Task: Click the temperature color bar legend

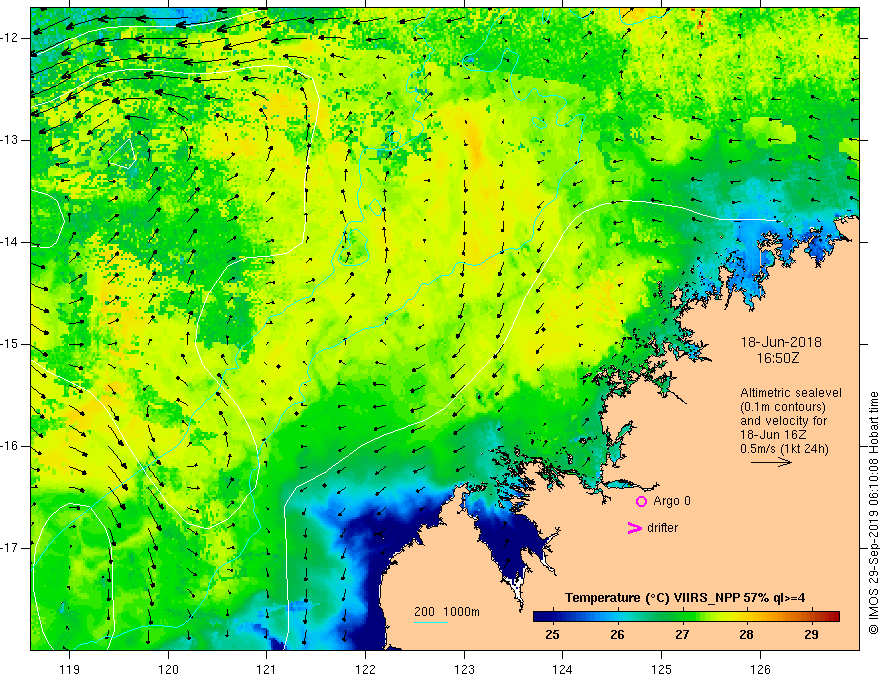Action: point(686,616)
